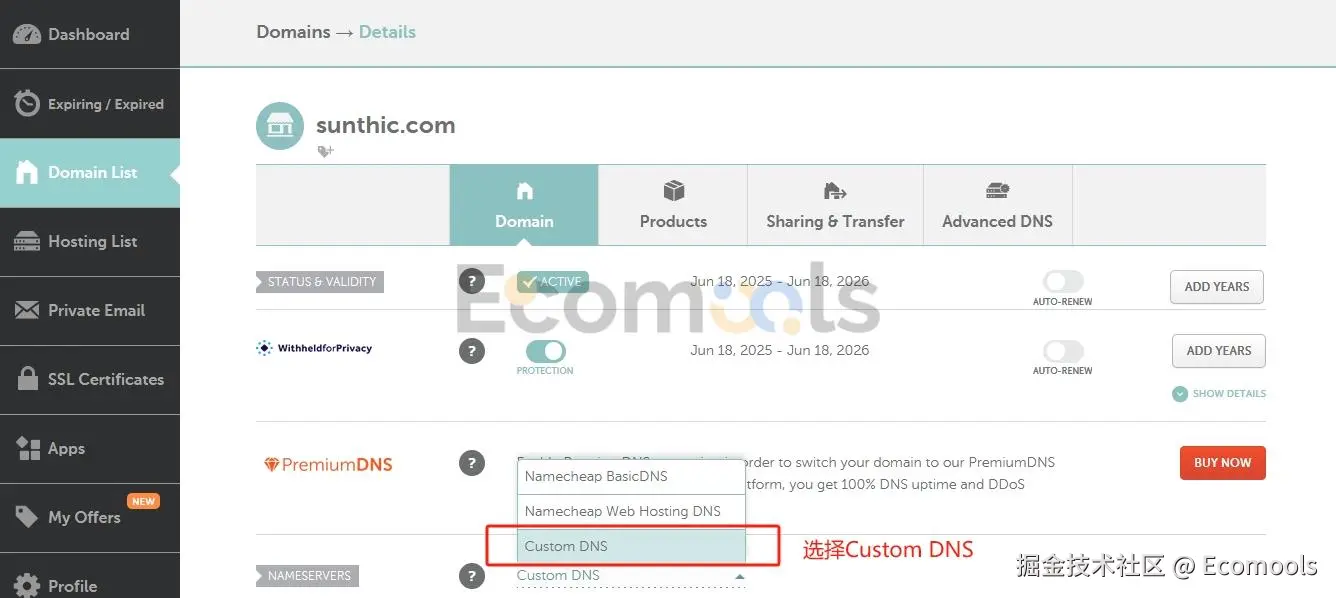Click the Expiring clock icon
1336x598 pixels.
27,103
